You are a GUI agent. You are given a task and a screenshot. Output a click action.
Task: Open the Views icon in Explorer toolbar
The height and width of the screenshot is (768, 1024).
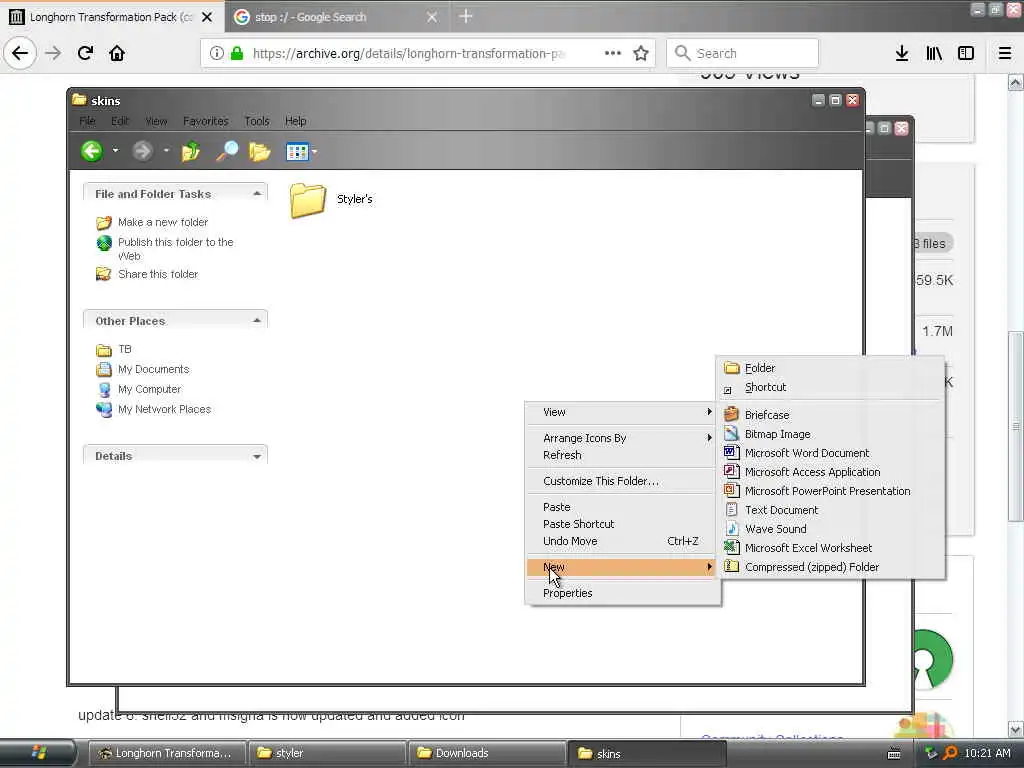(x=297, y=152)
